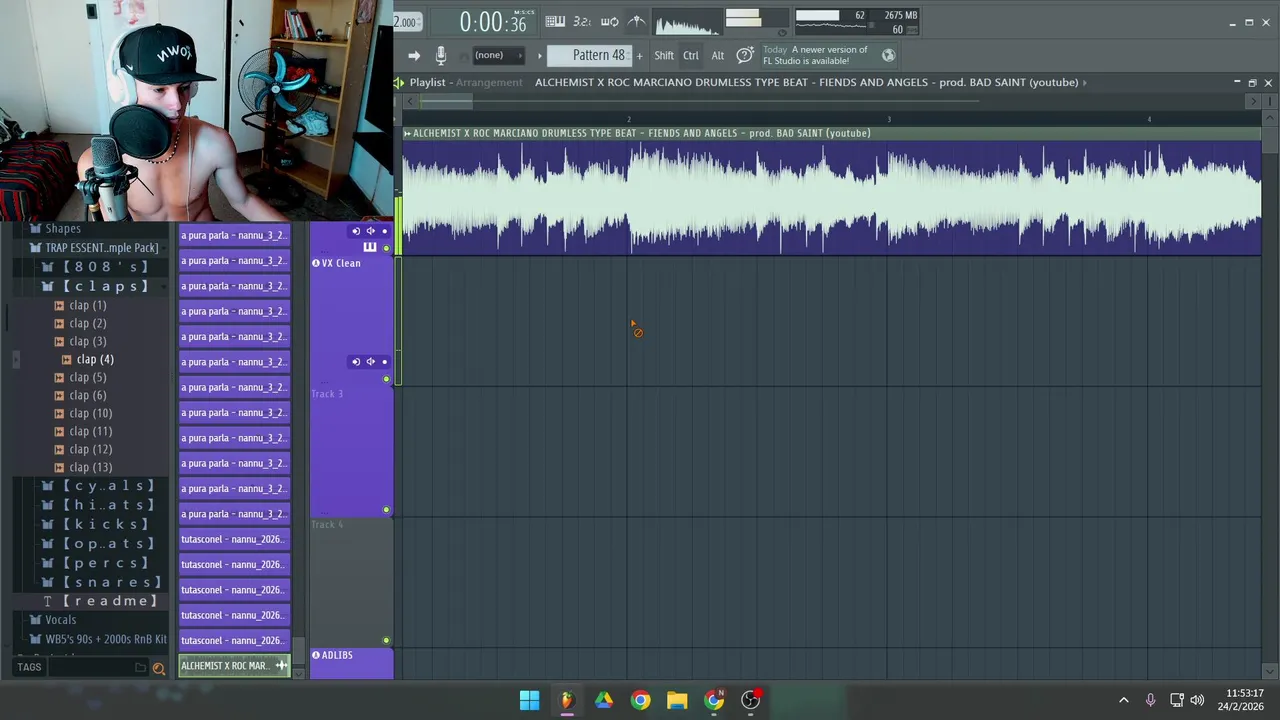Click the playlist horizontal zoom scrollbar

tap(445, 101)
